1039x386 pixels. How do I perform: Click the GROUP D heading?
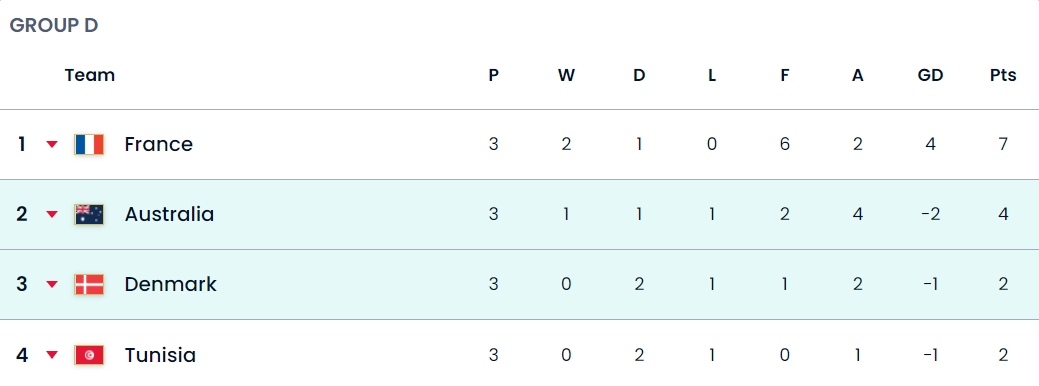click(x=54, y=25)
